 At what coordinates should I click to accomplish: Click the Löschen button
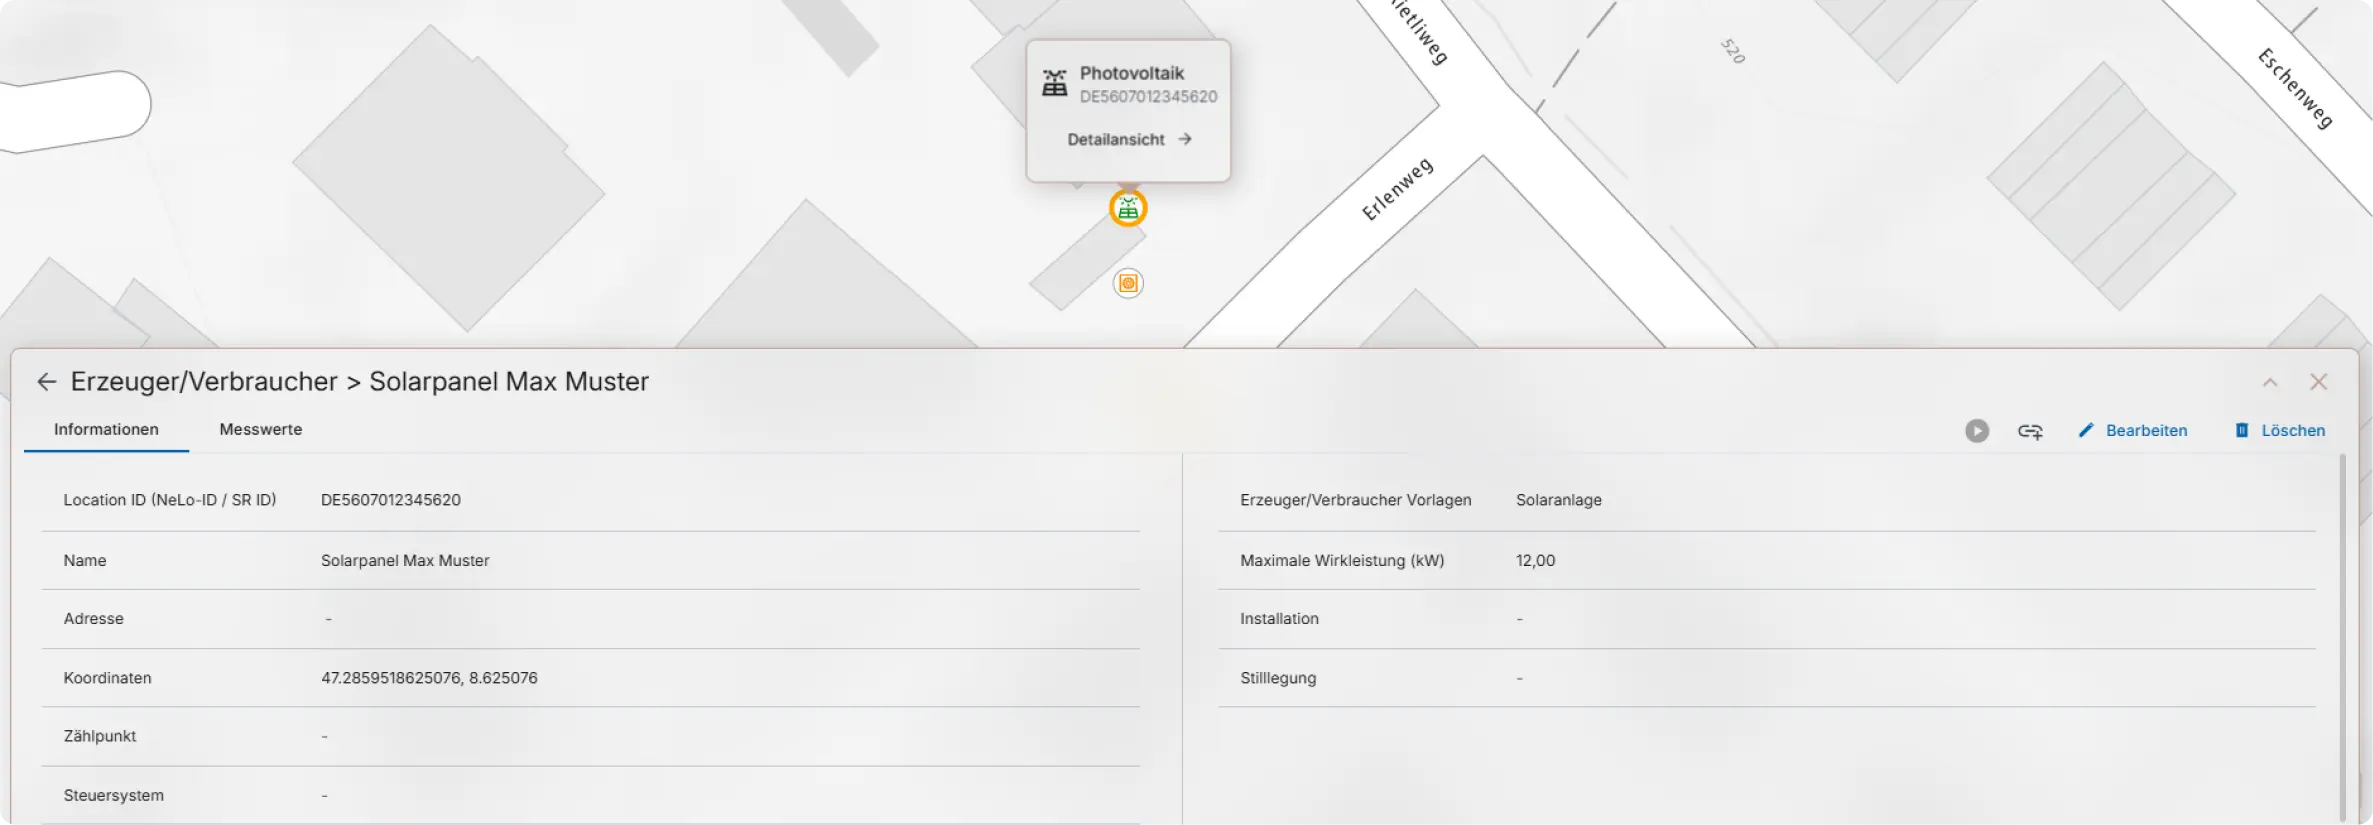[x=2280, y=430]
